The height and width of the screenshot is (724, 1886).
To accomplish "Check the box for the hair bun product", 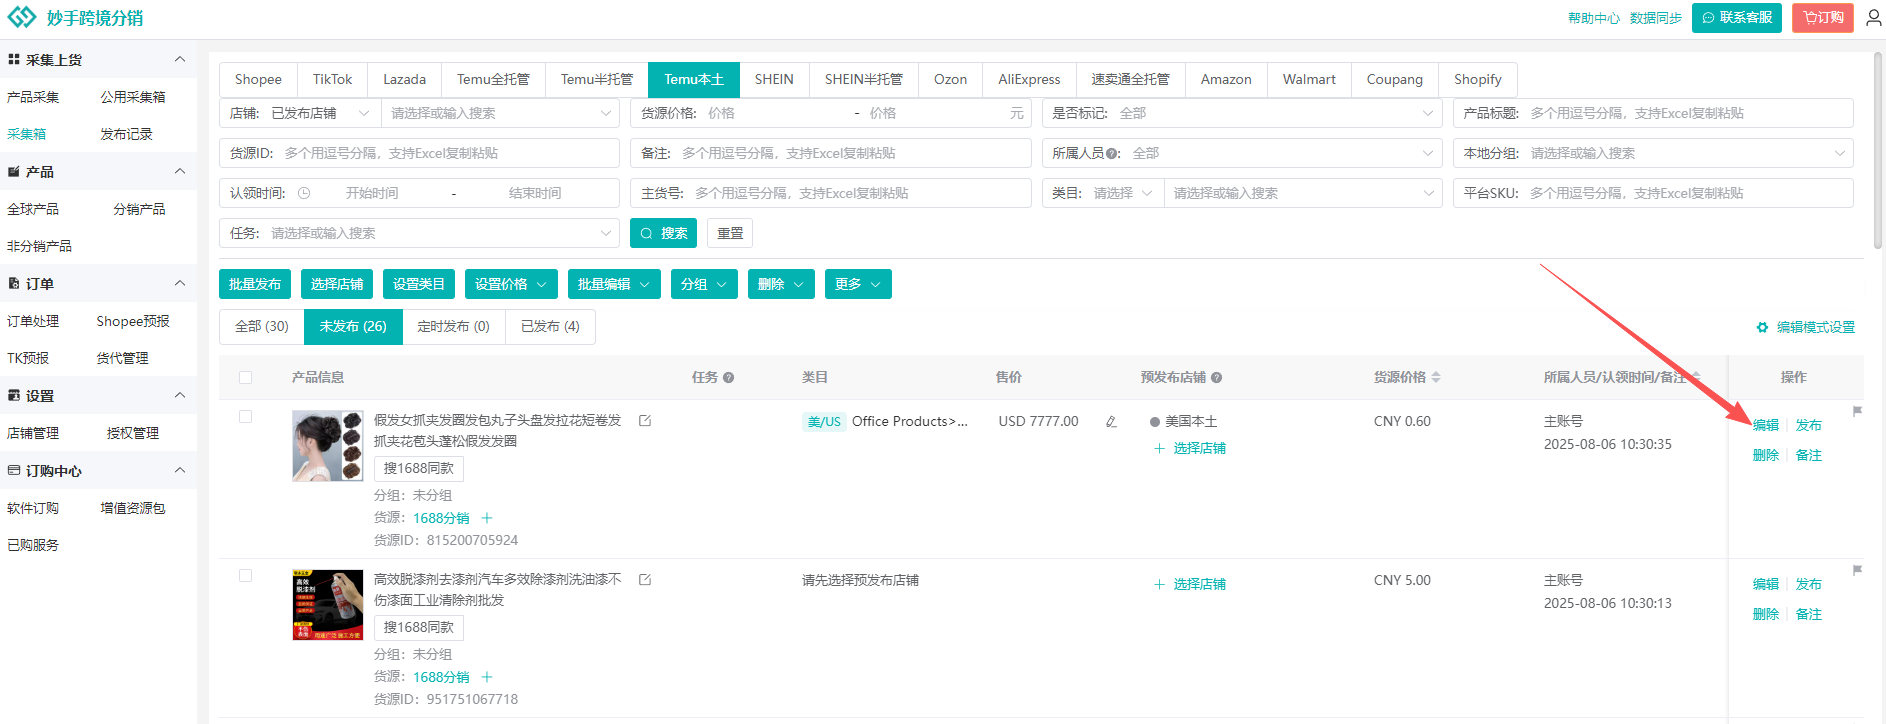I will click(246, 417).
